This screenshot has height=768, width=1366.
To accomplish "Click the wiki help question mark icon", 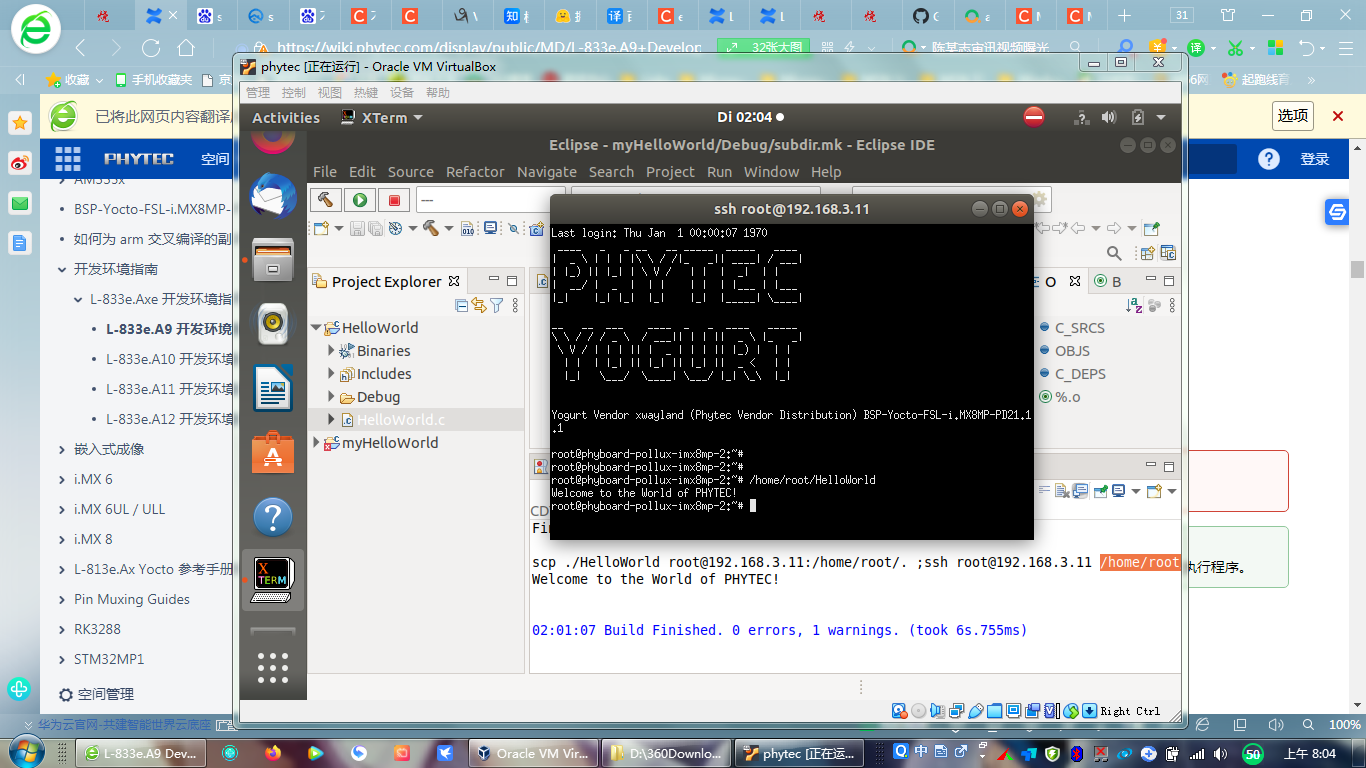I will point(1269,159).
